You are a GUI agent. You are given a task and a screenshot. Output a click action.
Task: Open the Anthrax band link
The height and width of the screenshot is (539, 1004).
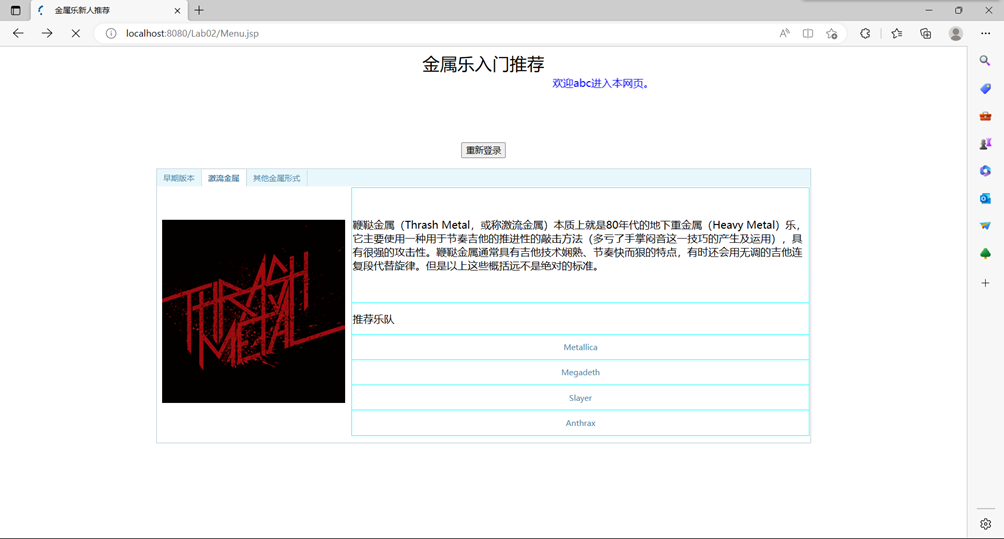[580, 422]
